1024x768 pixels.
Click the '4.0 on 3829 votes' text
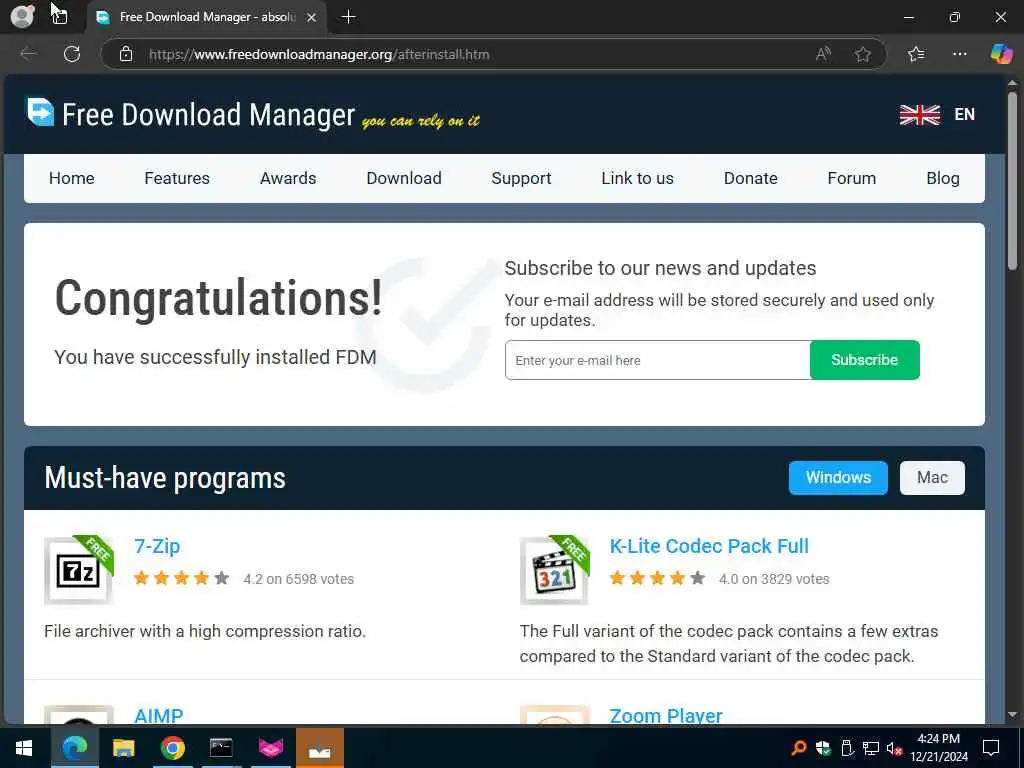774,579
